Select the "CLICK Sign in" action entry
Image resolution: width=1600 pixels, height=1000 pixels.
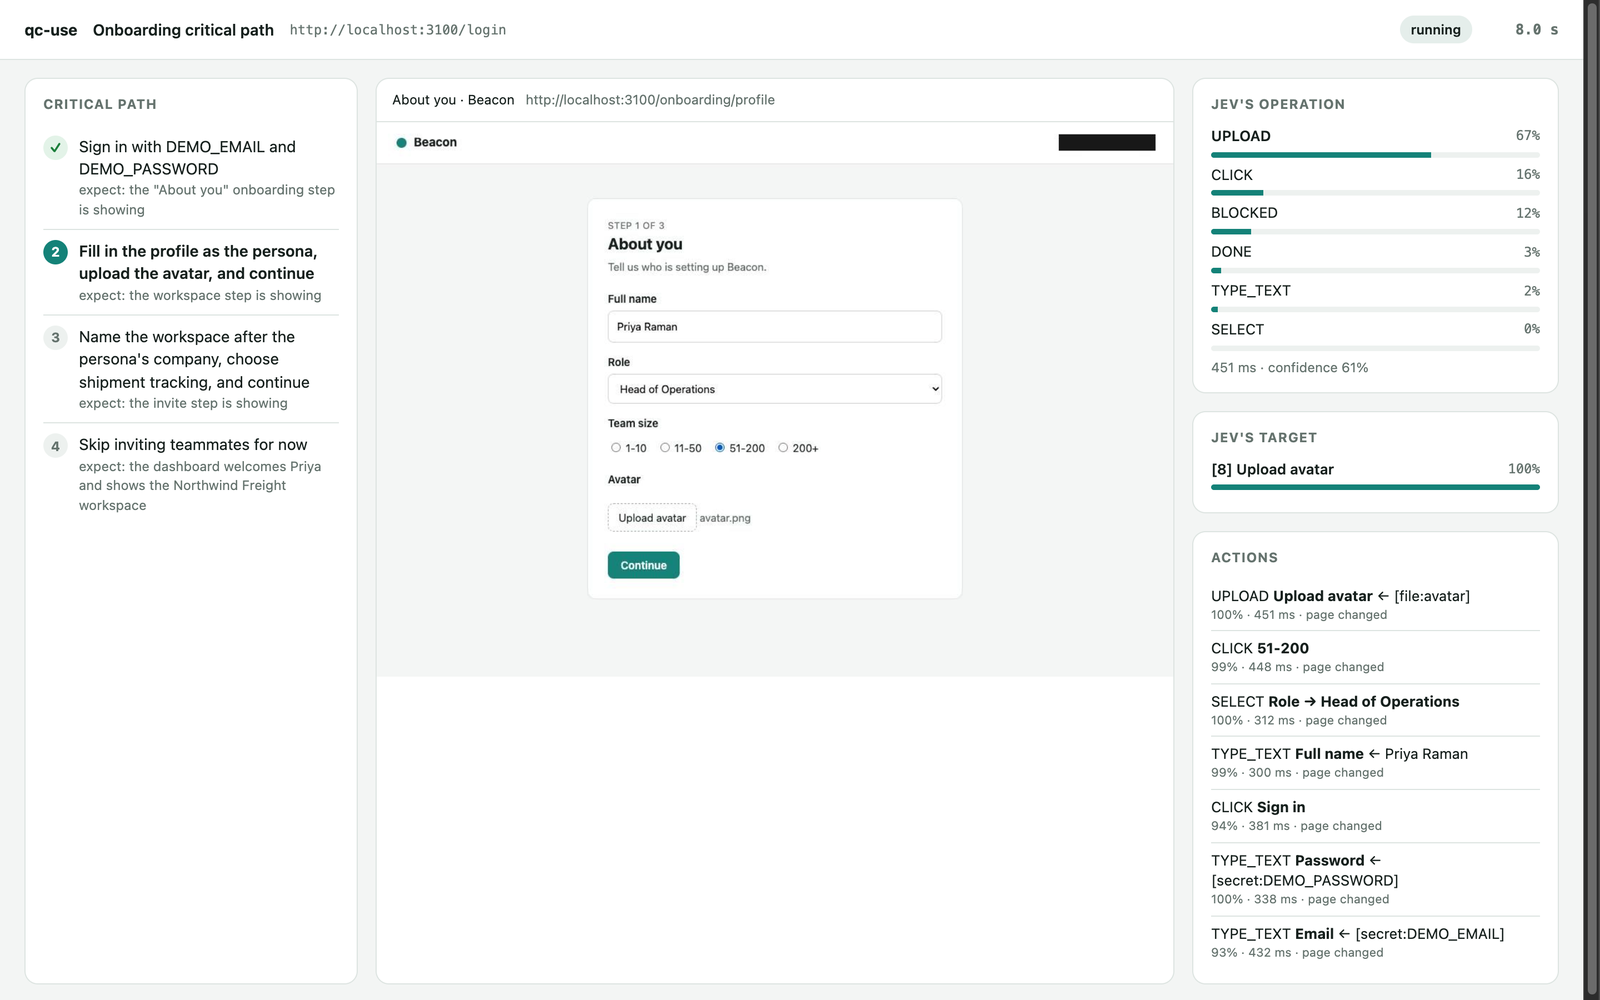pyautogui.click(x=1375, y=816)
